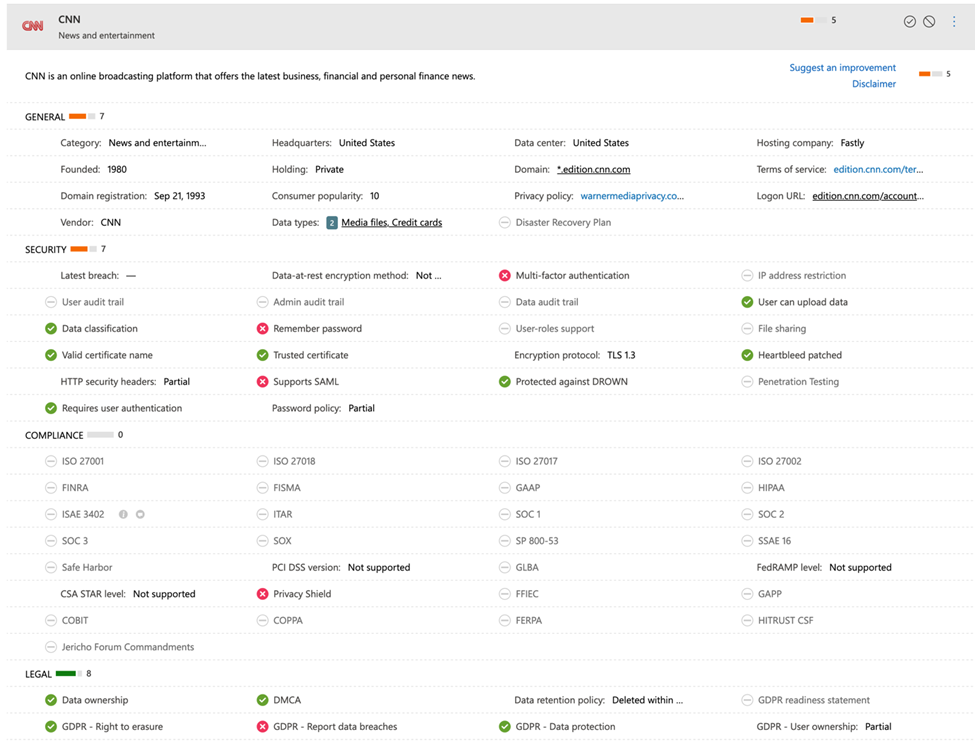
Task: Click the grey dash icon beside Disaster Recovery Plan
Action: [505, 223]
